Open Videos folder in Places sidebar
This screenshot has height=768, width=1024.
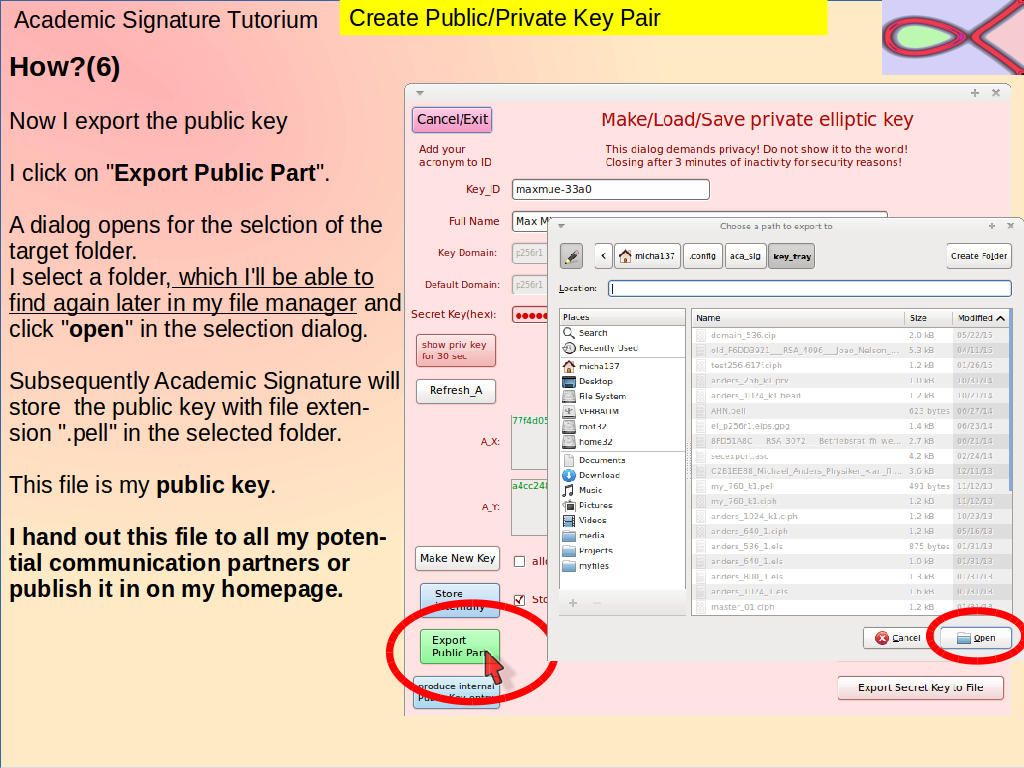[592, 520]
